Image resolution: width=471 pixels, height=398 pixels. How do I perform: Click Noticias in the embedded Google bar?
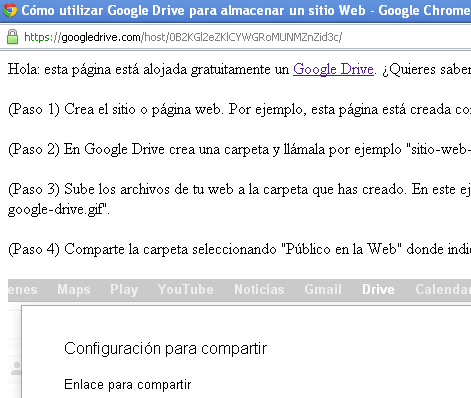click(259, 289)
